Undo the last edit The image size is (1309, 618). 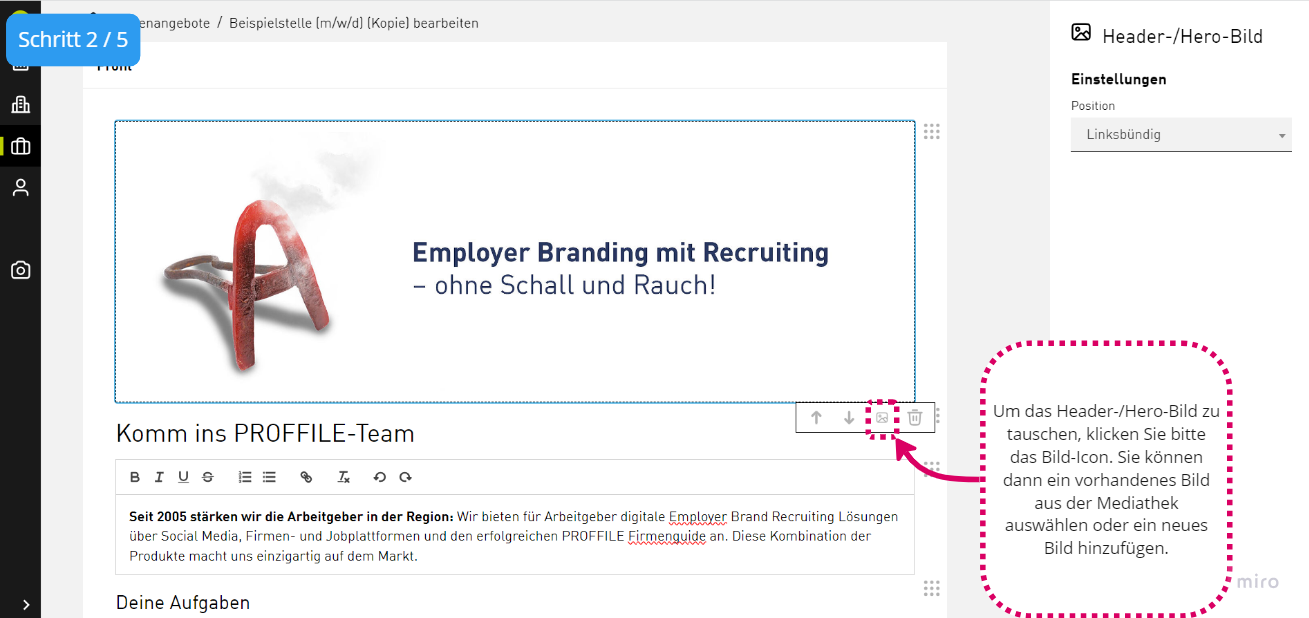coord(380,477)
